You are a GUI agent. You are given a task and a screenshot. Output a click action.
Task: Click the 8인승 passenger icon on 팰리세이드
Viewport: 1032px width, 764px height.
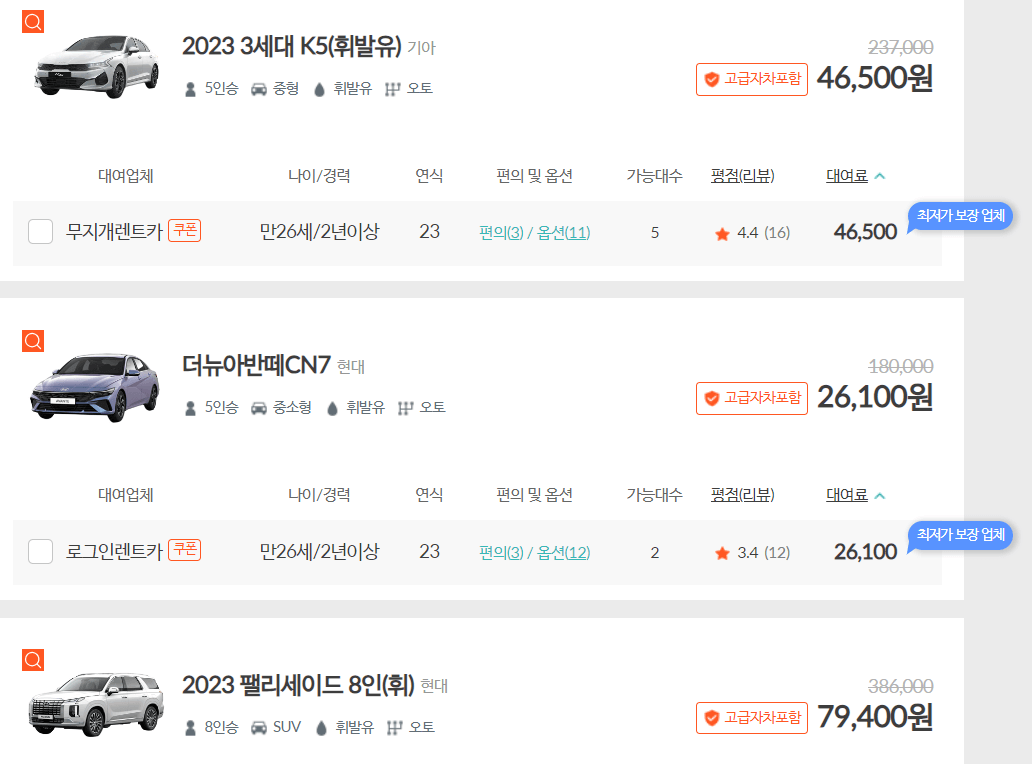pos(189,727)
